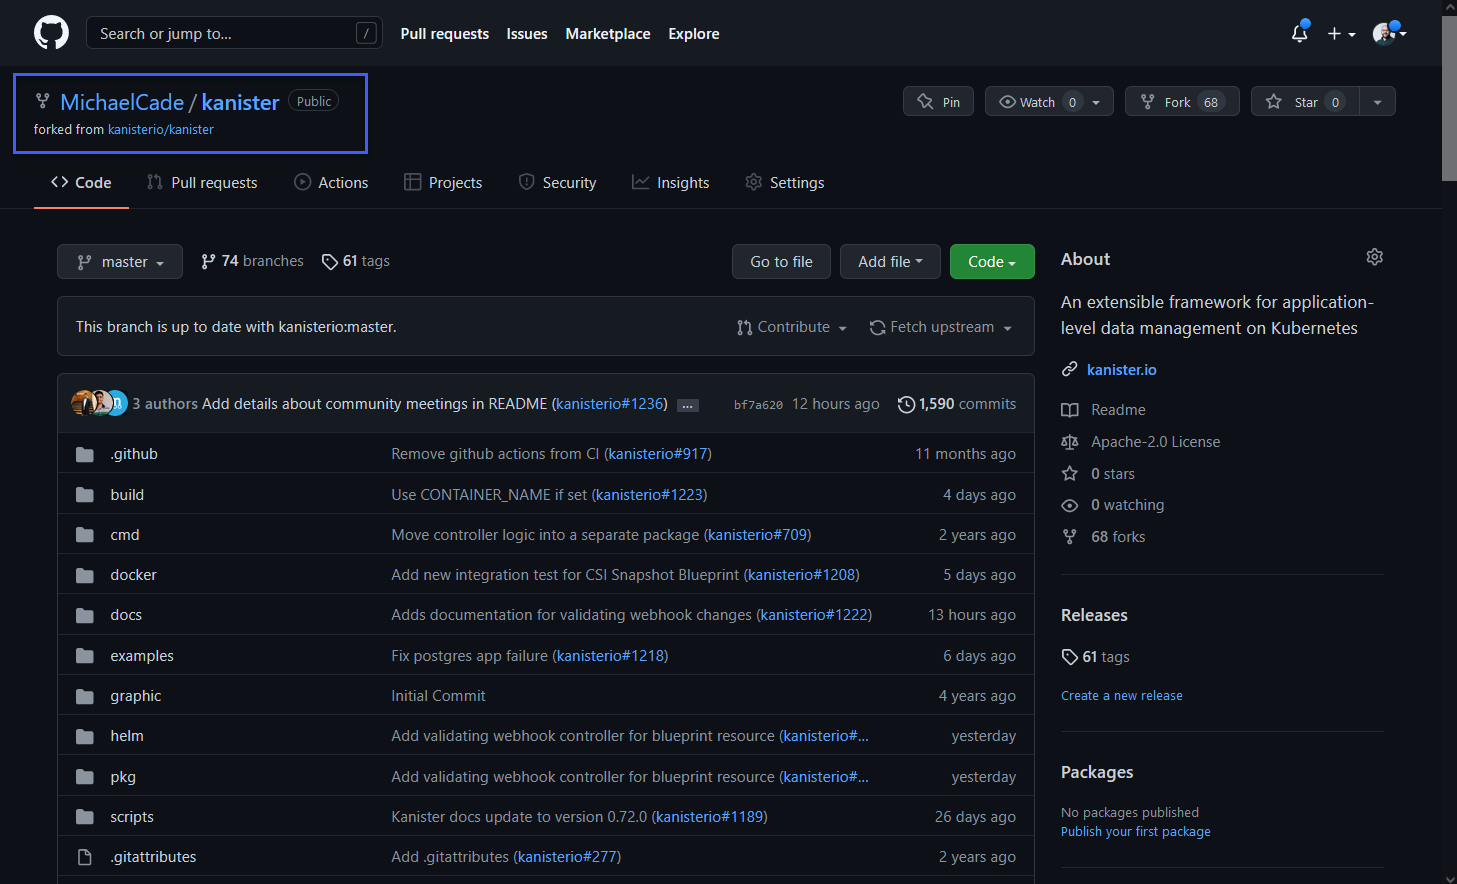Pin the kanister repository
This screenshot has height=884, width=1457.
938,102
